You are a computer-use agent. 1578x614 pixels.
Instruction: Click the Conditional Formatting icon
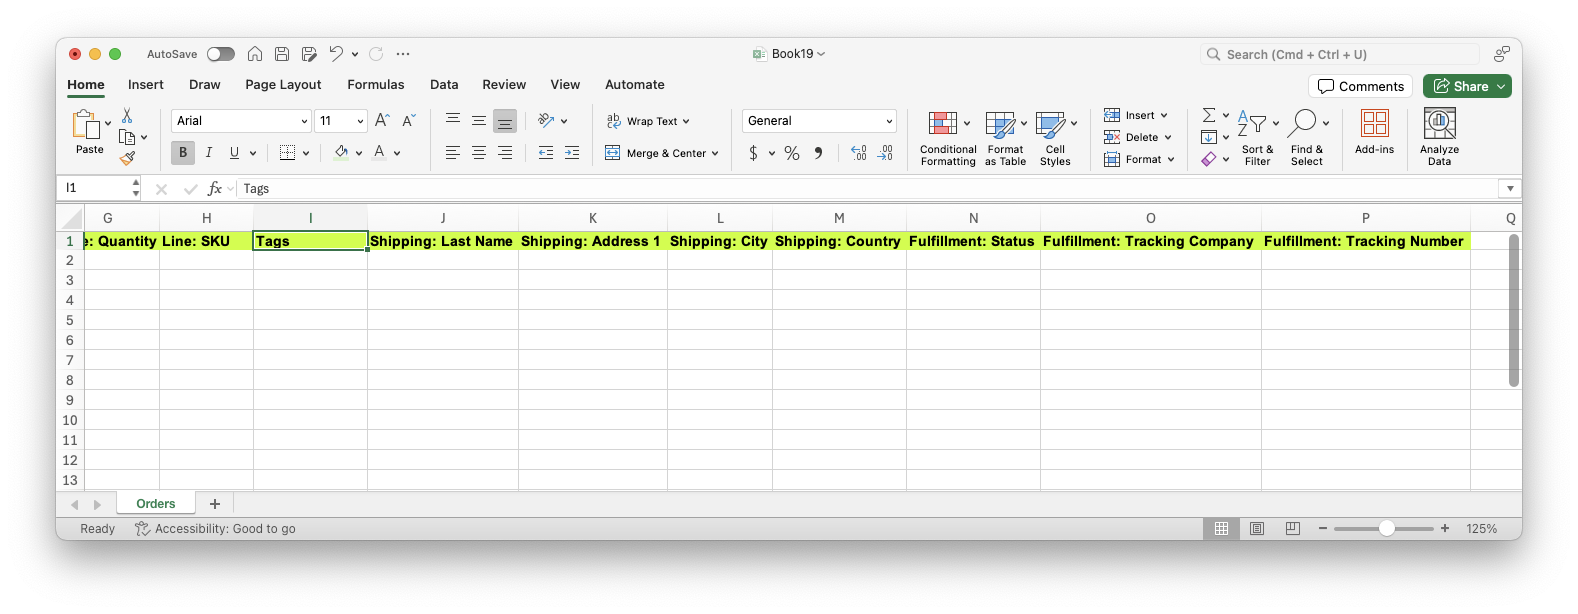[942, 124]
